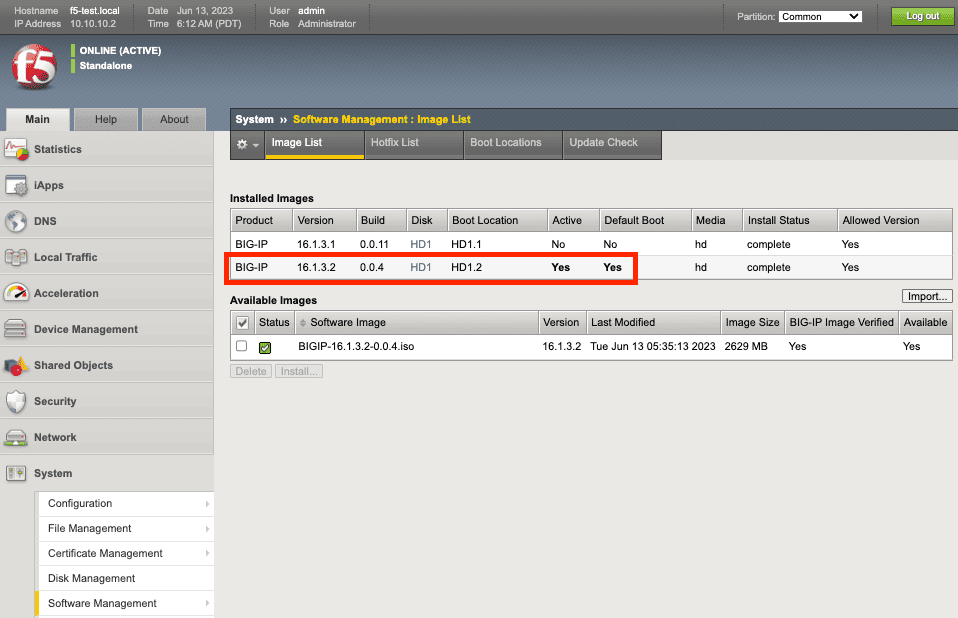Click the Security shield icon

[16, 401]
